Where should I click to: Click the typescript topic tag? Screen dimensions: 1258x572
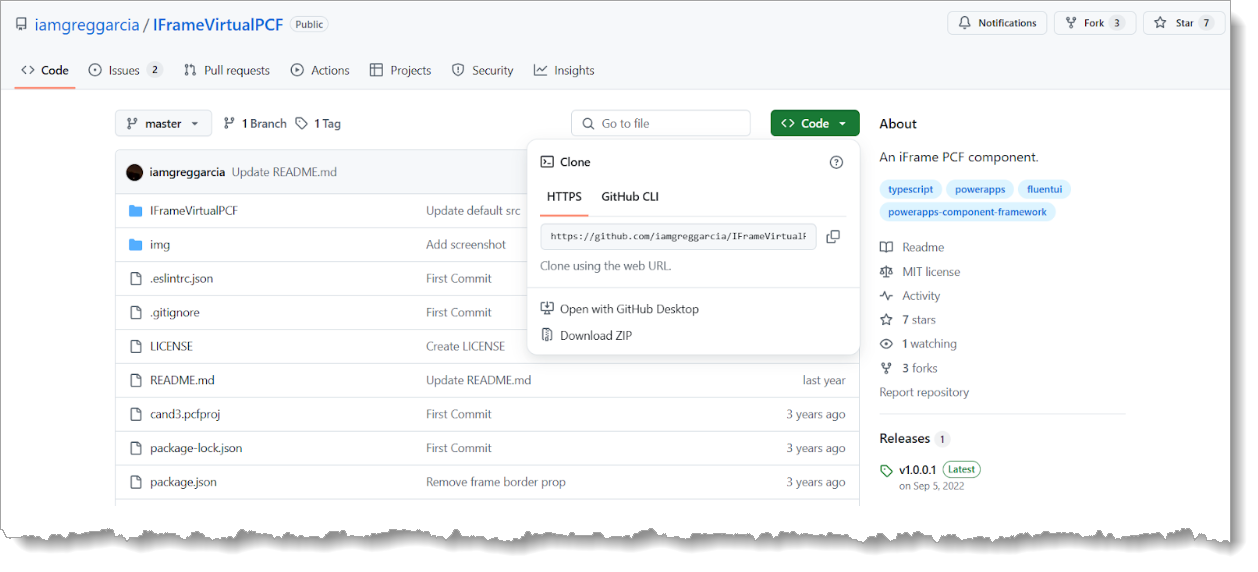tap(910, 189)
